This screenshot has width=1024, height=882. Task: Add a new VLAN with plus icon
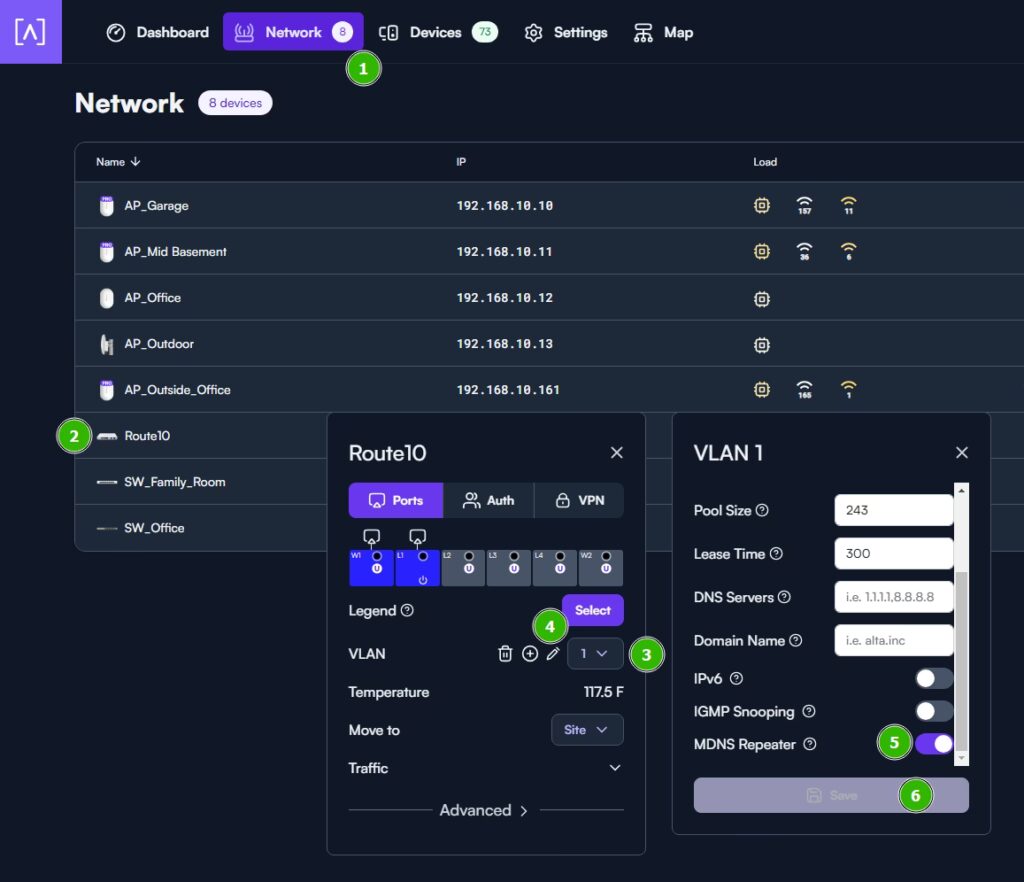pyautogui.click(x=530, y=654)
